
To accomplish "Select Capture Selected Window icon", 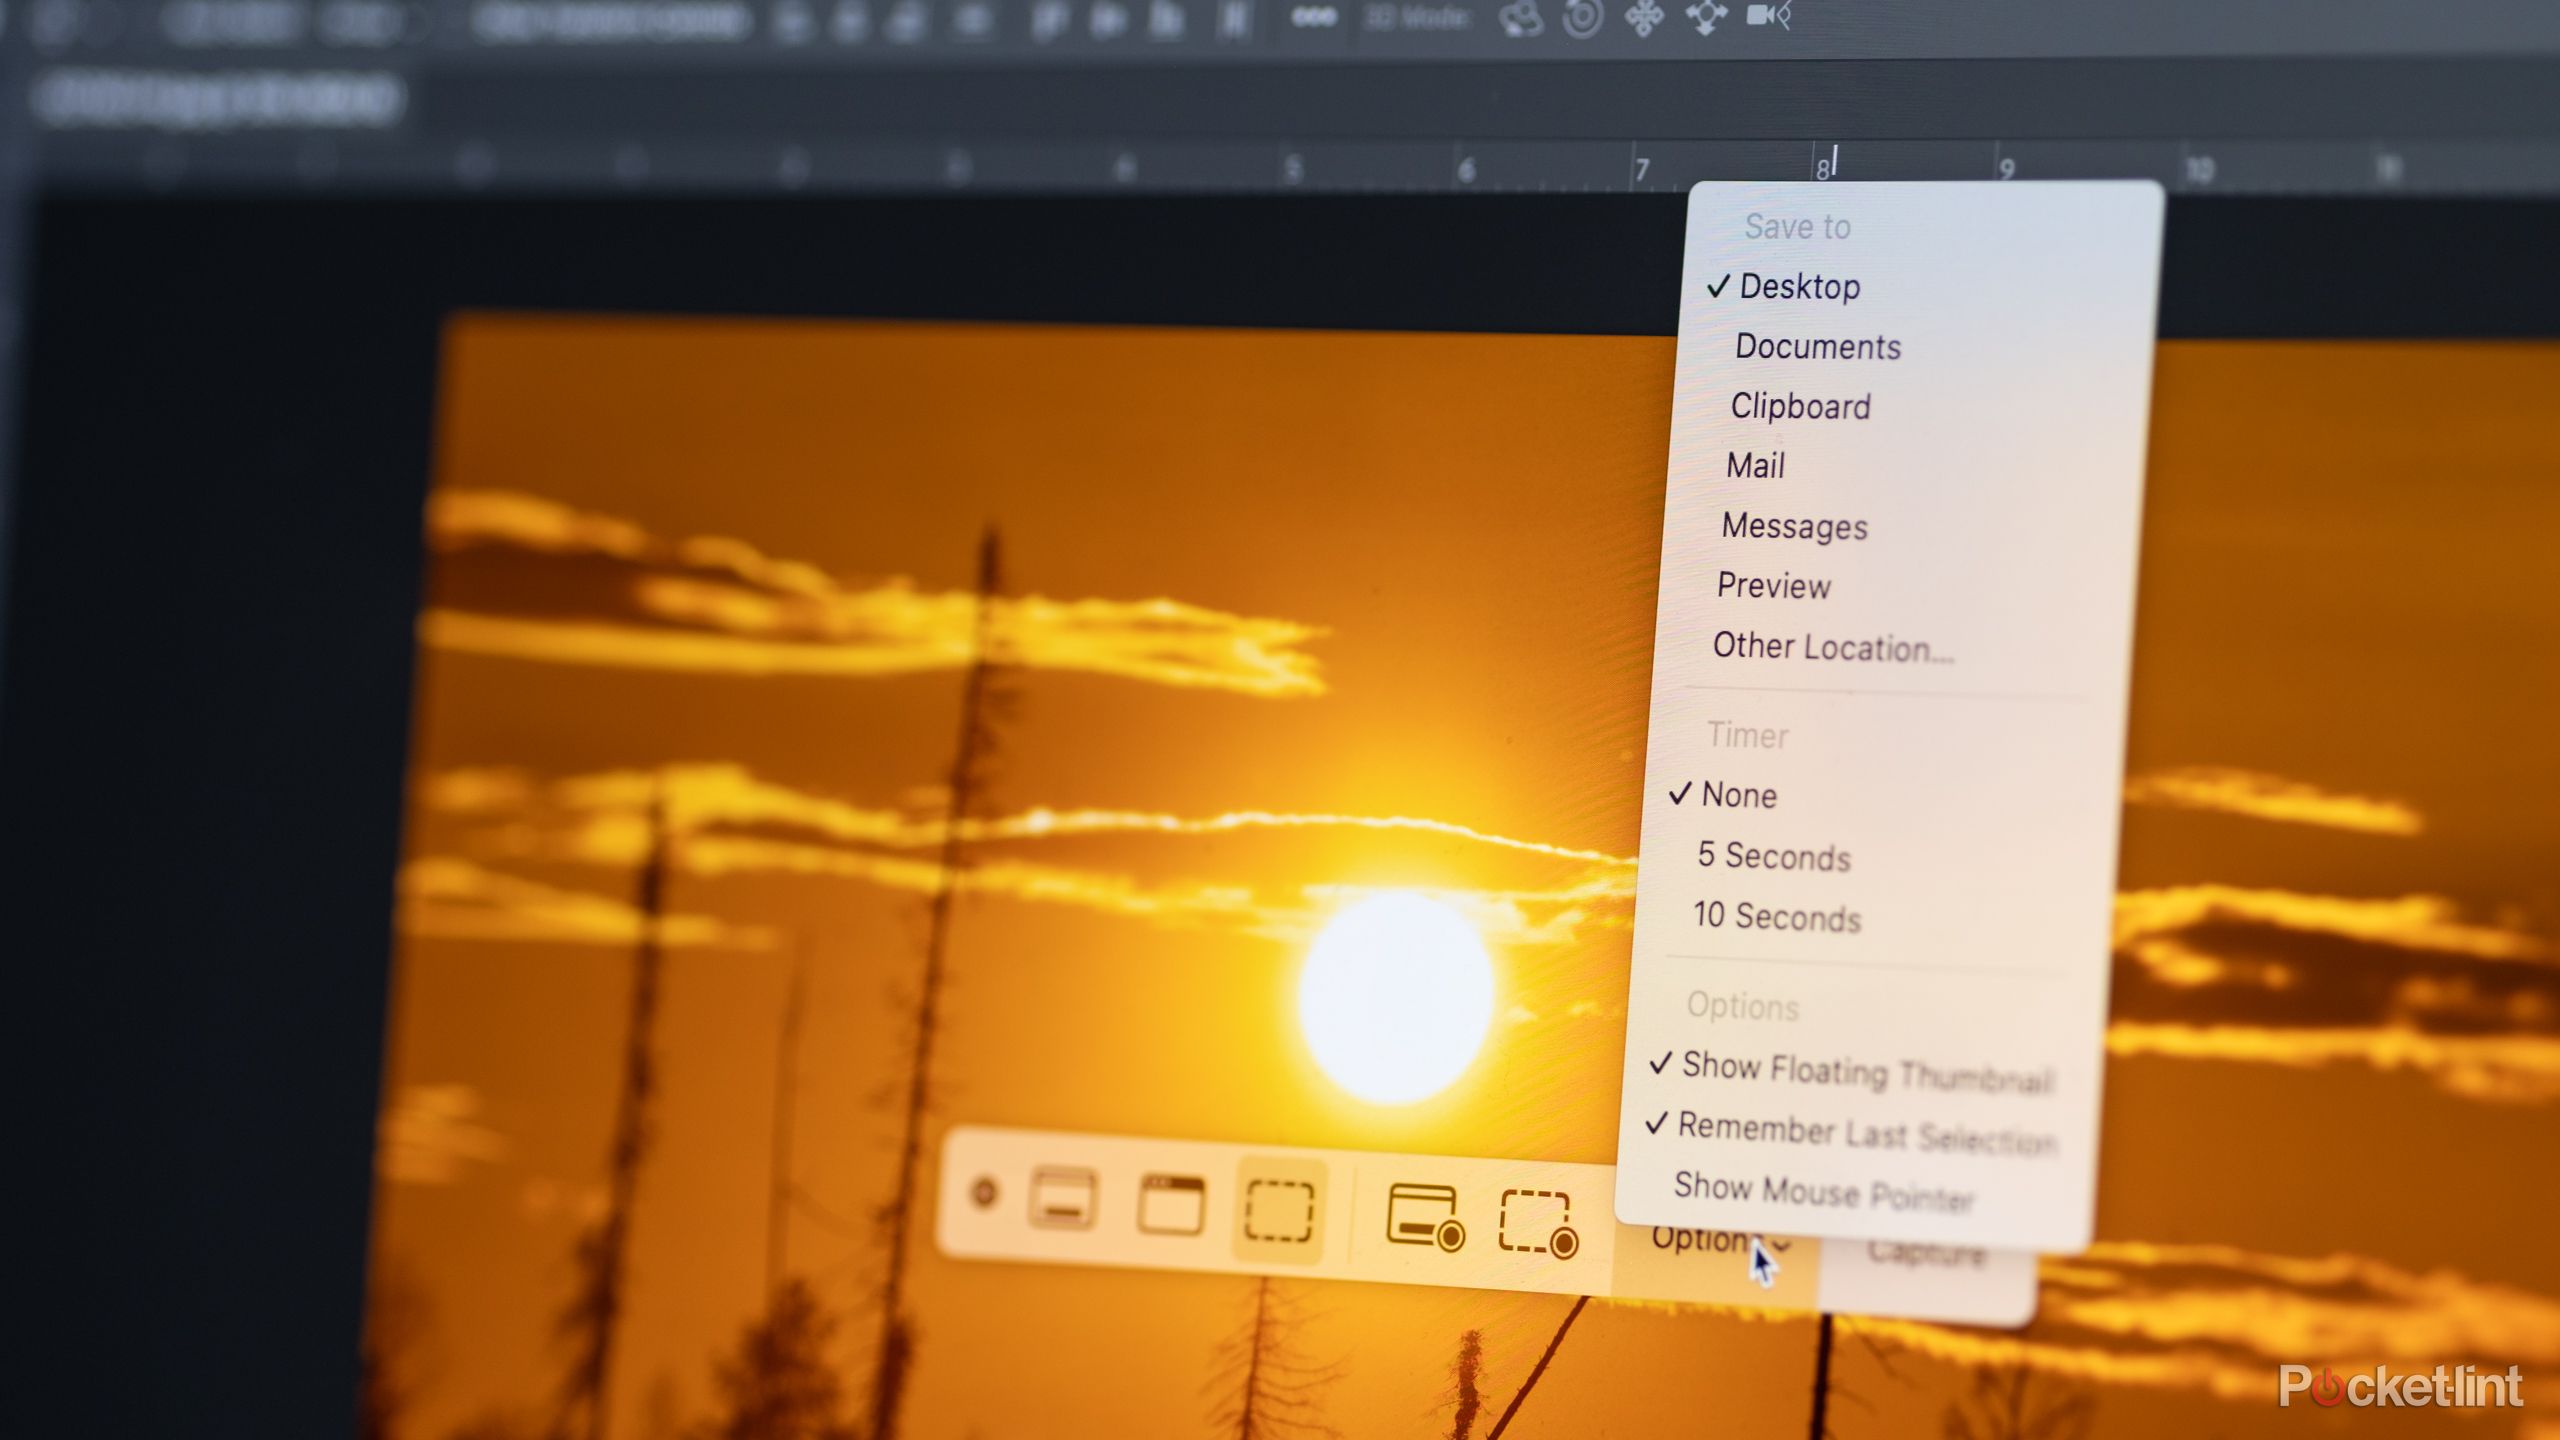I will click(x=1170, y=1205).
